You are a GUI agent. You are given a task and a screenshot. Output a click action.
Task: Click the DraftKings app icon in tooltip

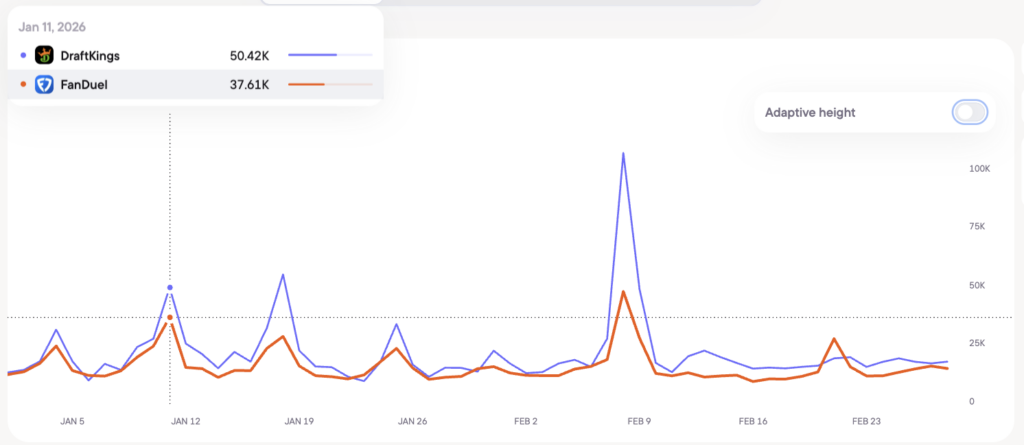(44, 55)
